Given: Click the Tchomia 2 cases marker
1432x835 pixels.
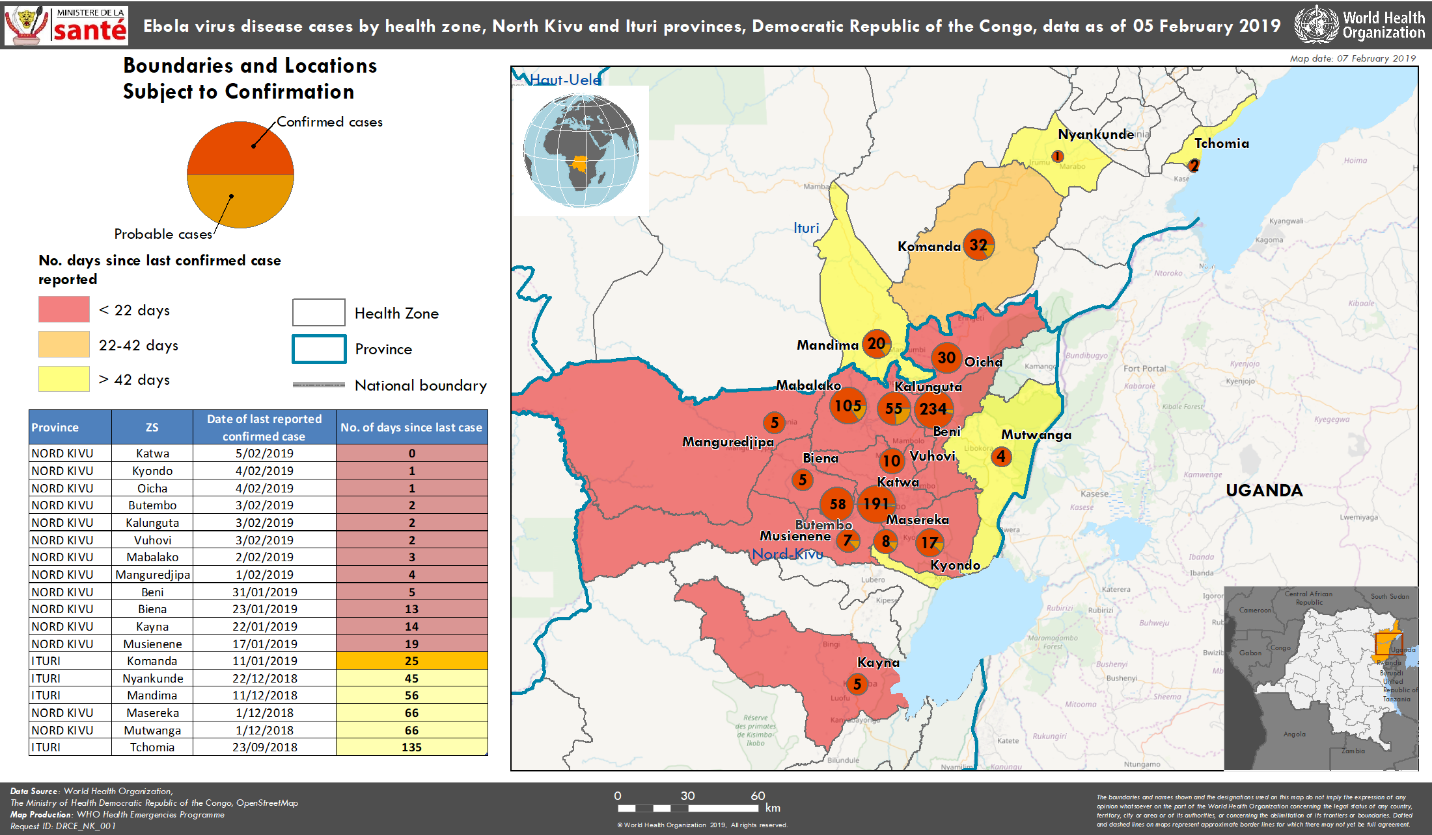Looking at the screenshot, I should [x=1193, y=166].
